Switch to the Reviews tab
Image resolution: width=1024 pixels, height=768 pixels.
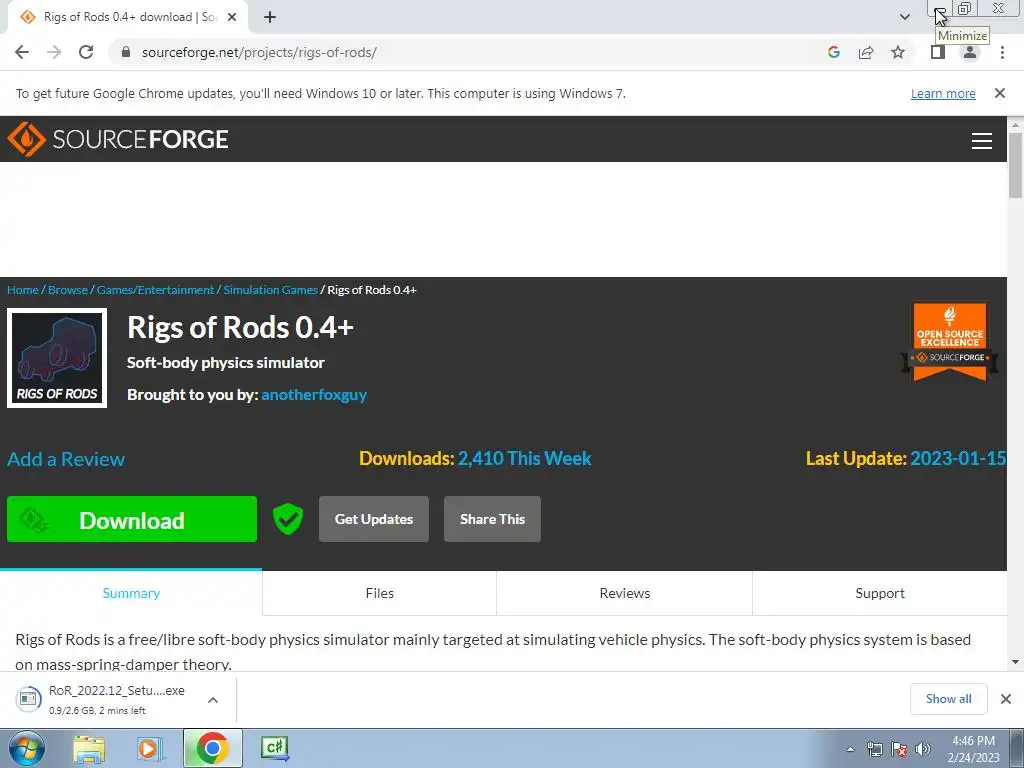point(625,593)
